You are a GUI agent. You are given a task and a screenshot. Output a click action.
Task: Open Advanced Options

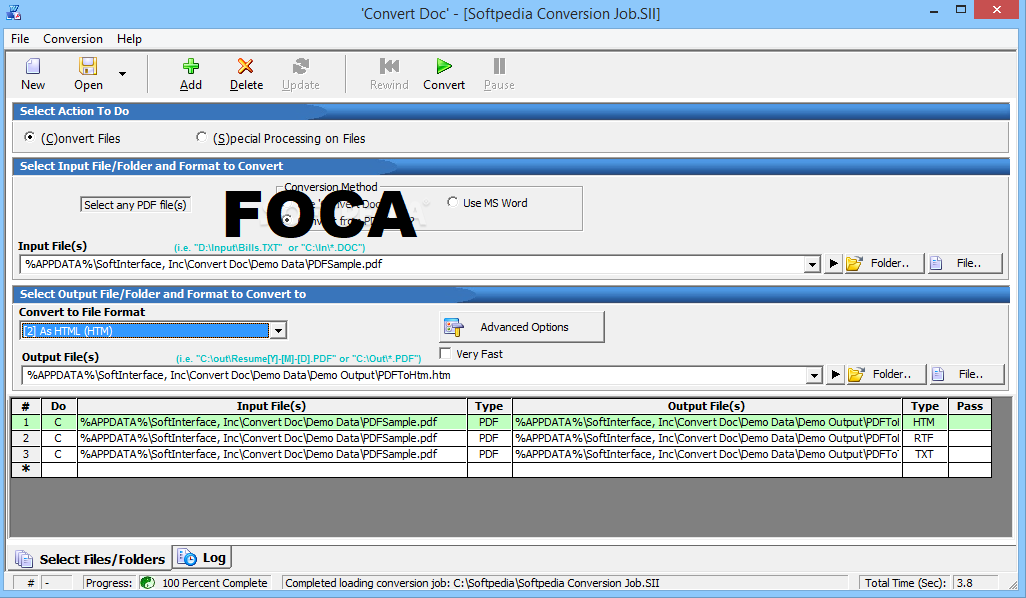[x=522, y=327]
